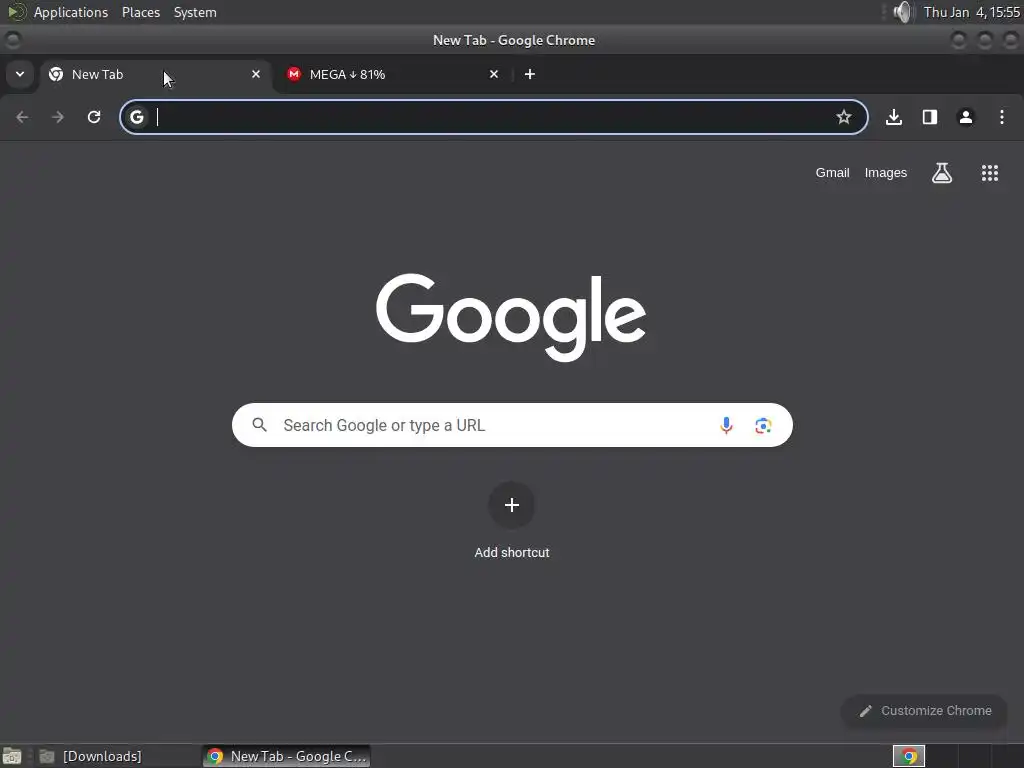Switch to the New Tab tab

coord(155,74)
